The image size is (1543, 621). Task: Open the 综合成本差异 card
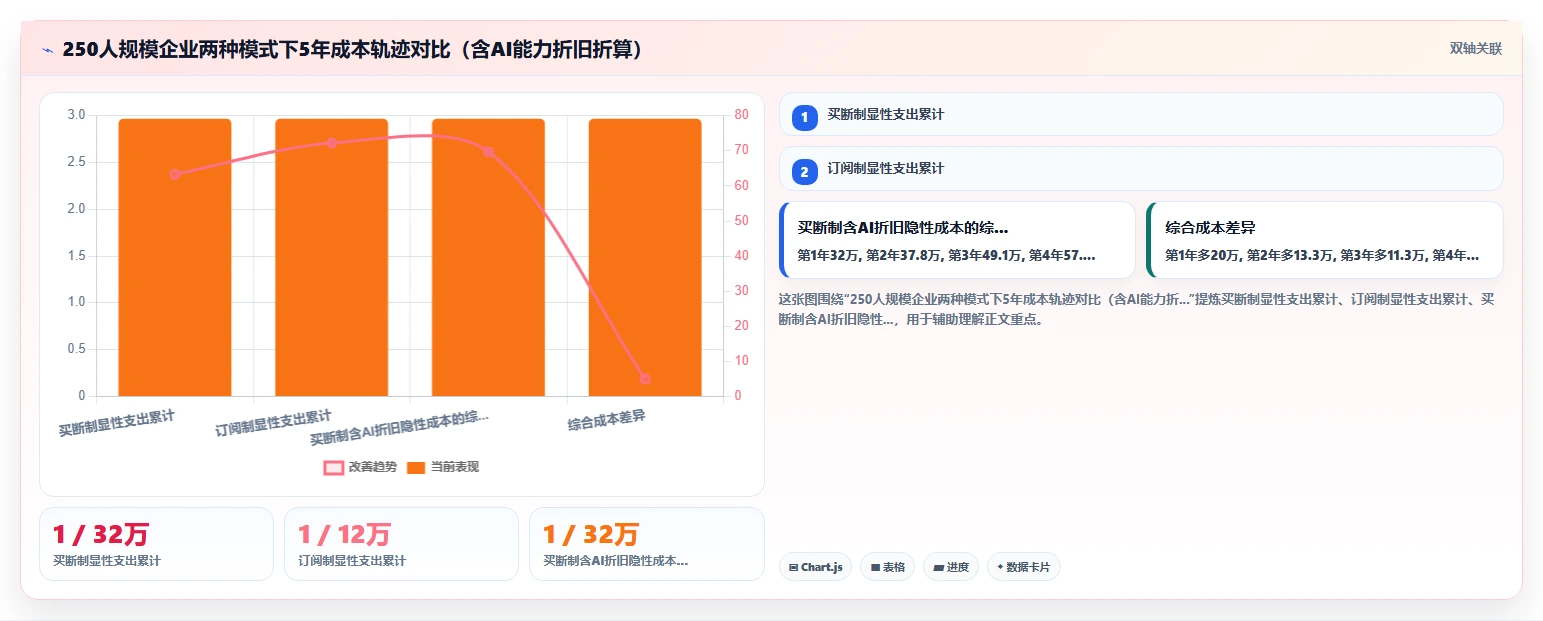[1325, 240]
